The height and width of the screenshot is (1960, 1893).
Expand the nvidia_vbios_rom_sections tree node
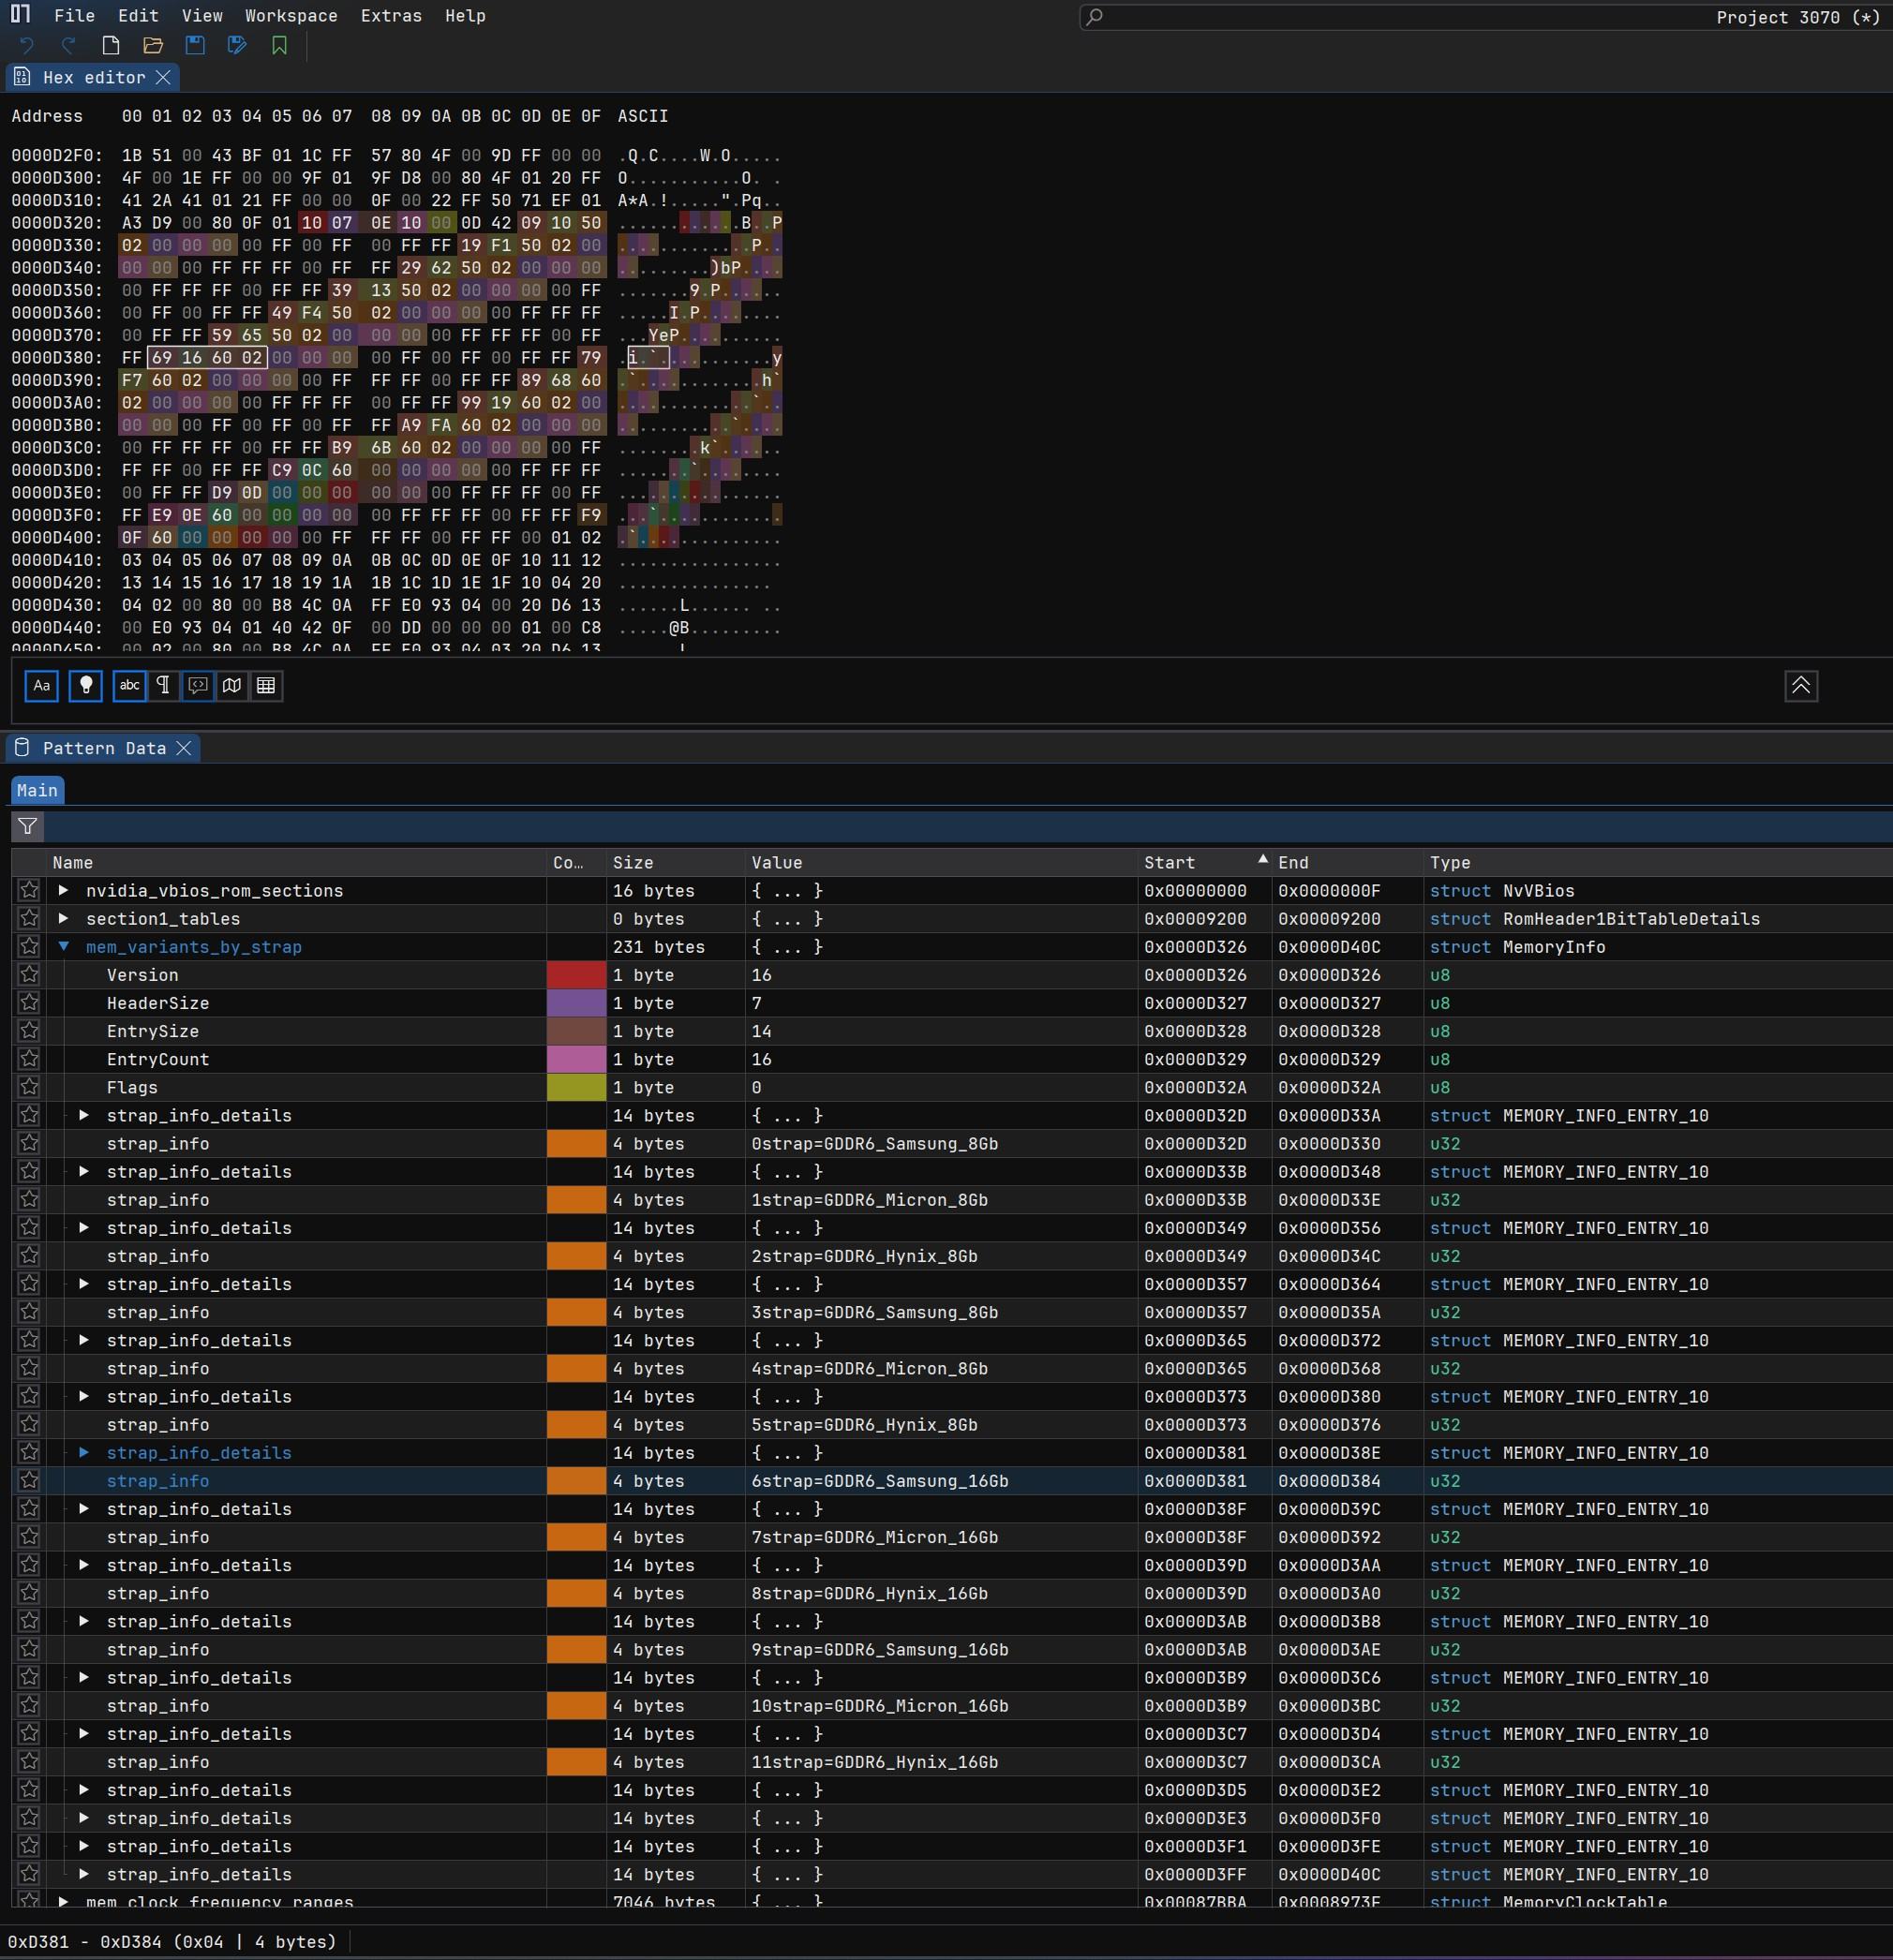click(x=64, y=890)
